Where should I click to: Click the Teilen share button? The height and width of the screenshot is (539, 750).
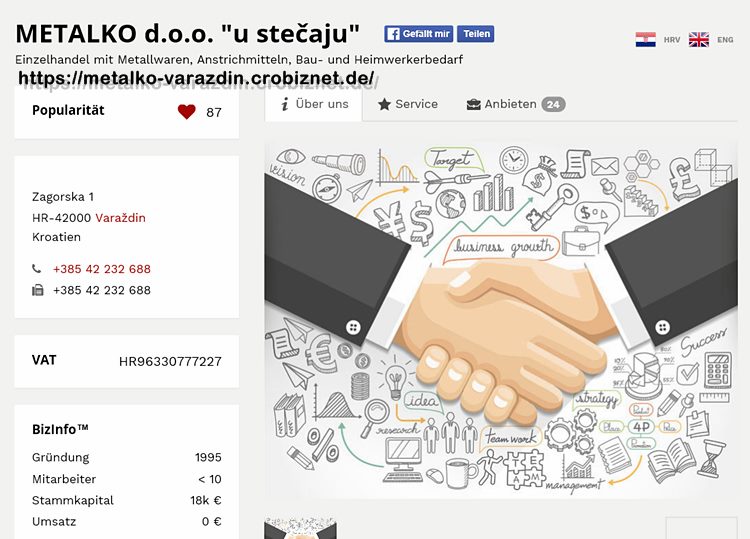(x=476, y=34)
